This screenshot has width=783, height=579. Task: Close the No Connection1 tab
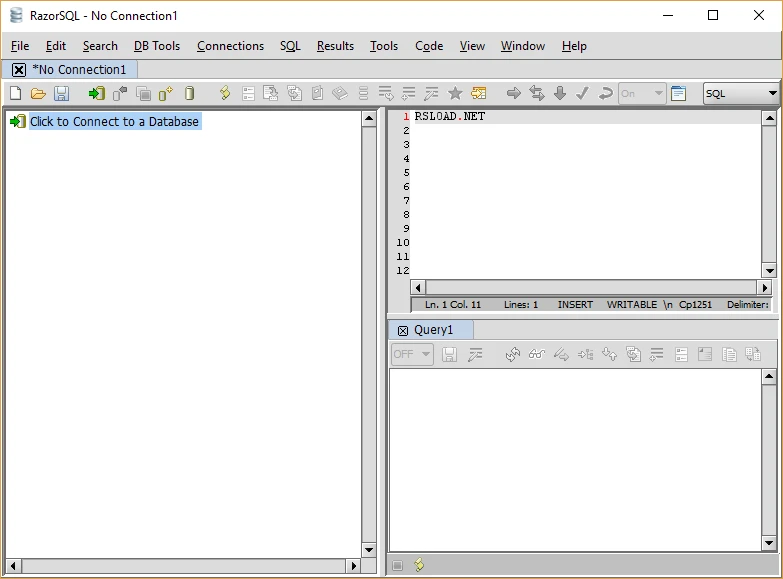click(x=18, y=70)
